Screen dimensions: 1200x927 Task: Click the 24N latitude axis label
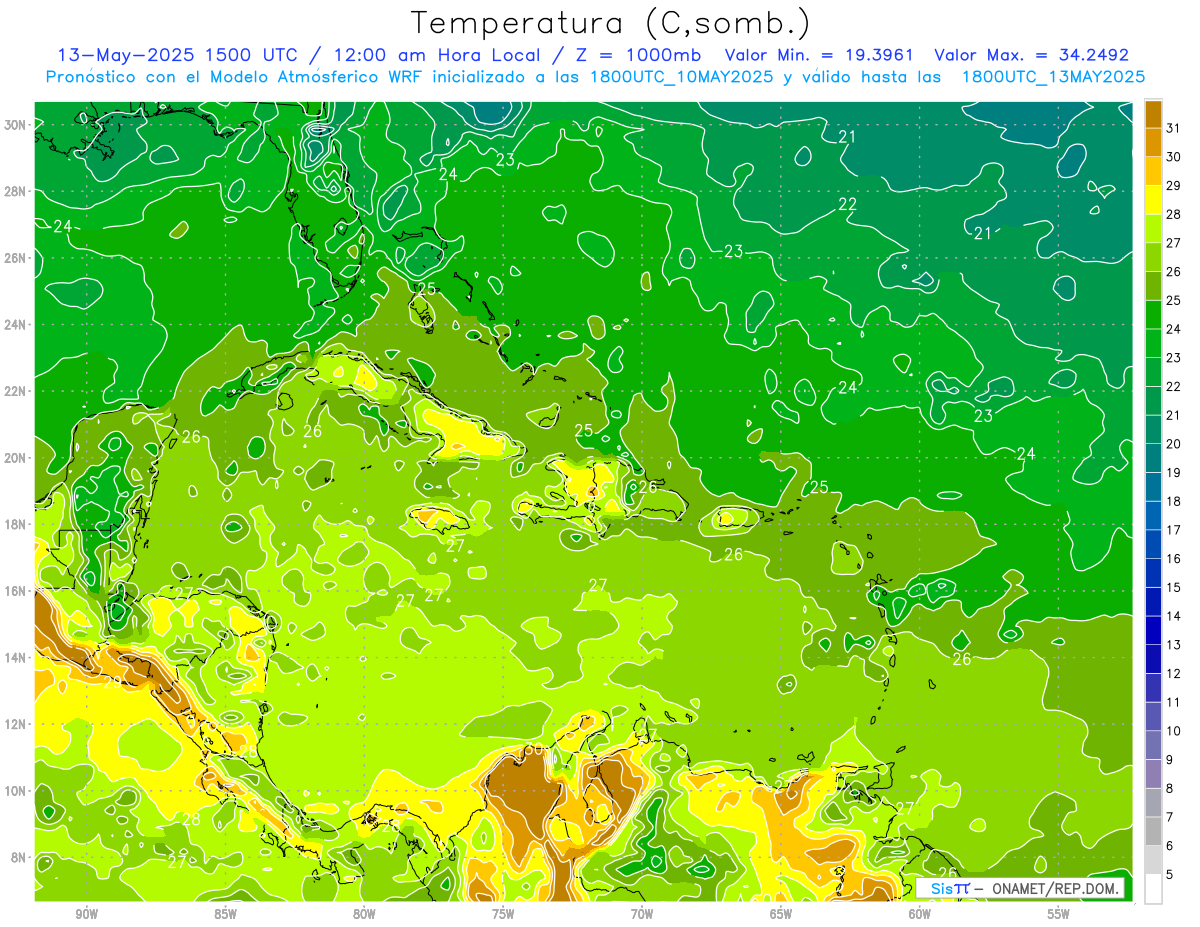coord(16,324)
